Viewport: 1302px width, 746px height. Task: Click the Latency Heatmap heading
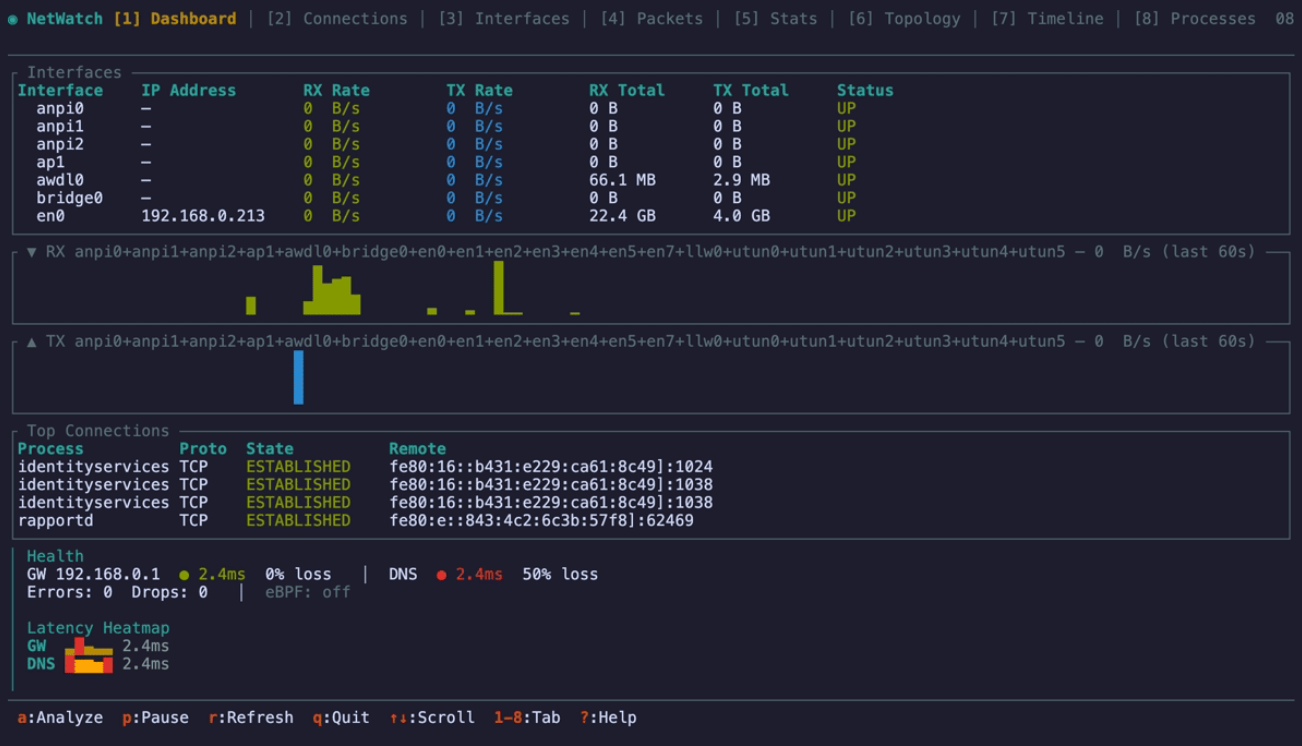pyautogui.click(x=98, y=629)
